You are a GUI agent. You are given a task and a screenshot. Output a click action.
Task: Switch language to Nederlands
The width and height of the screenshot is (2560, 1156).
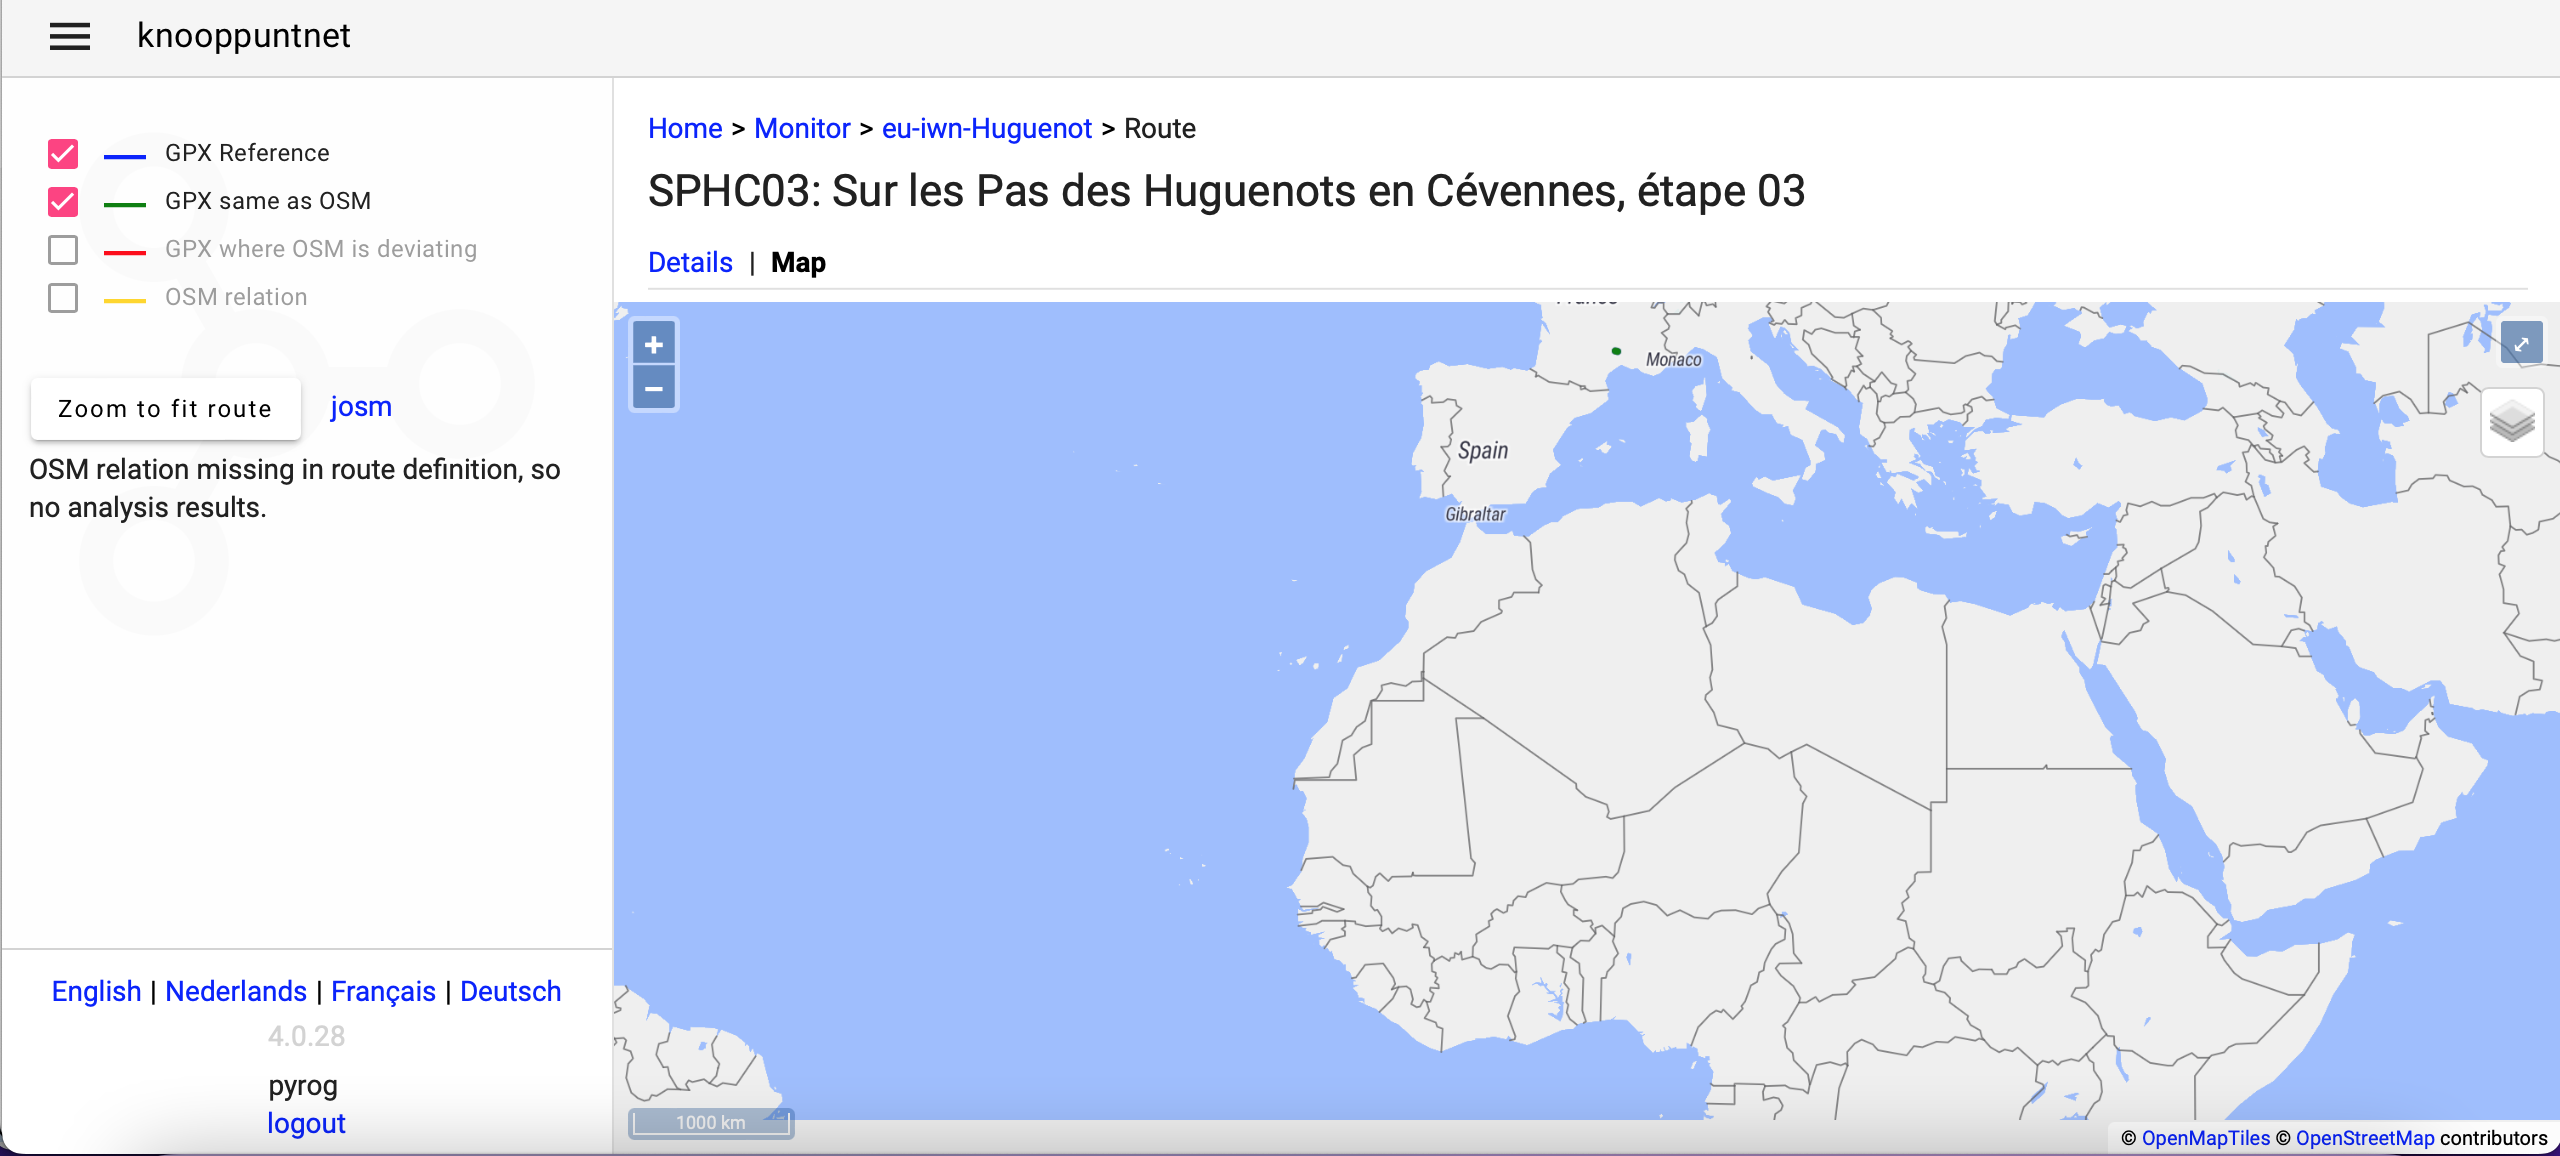(236, 991)
